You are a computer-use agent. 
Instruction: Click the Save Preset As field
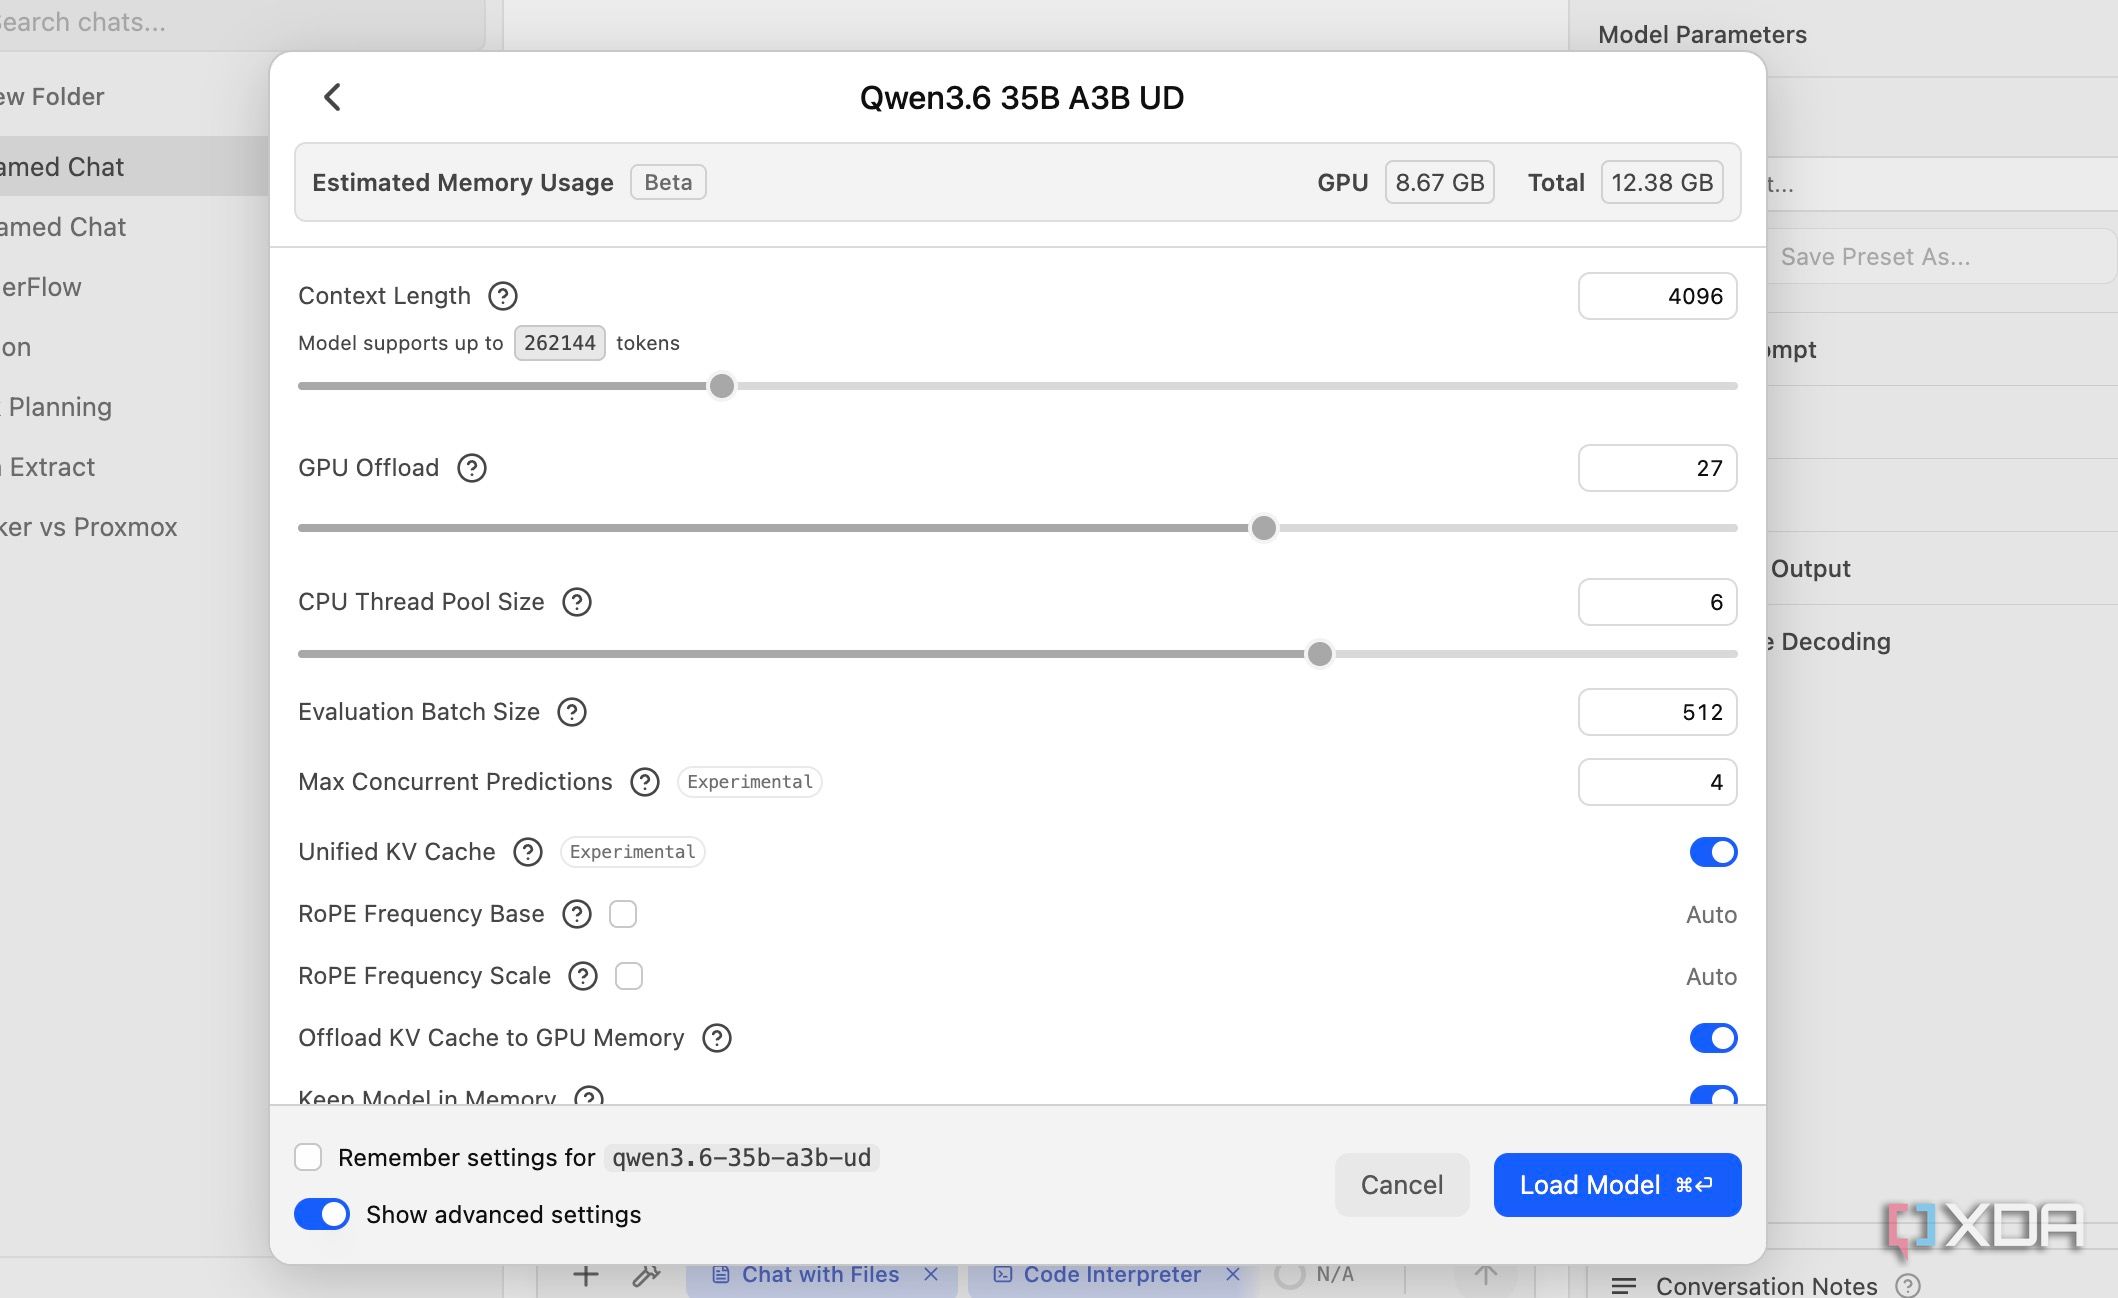[1940, 257]
